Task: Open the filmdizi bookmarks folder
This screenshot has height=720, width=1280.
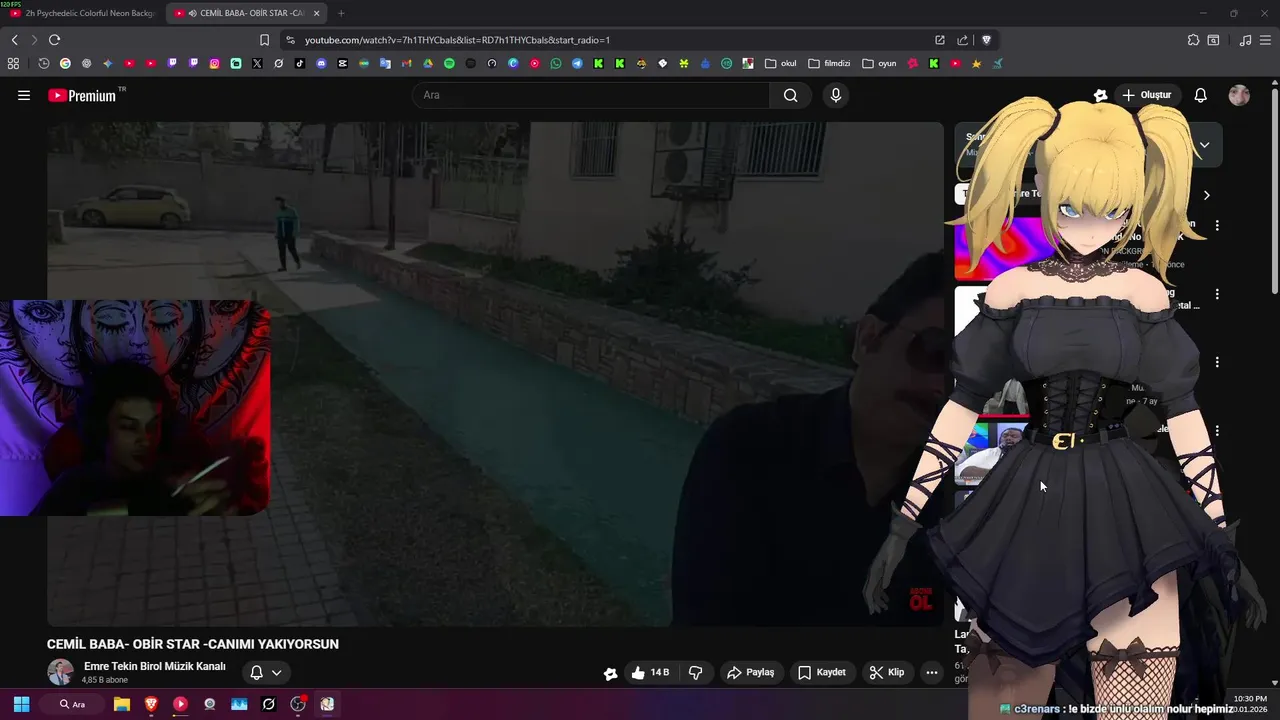Action: click(x=829, y=63)
